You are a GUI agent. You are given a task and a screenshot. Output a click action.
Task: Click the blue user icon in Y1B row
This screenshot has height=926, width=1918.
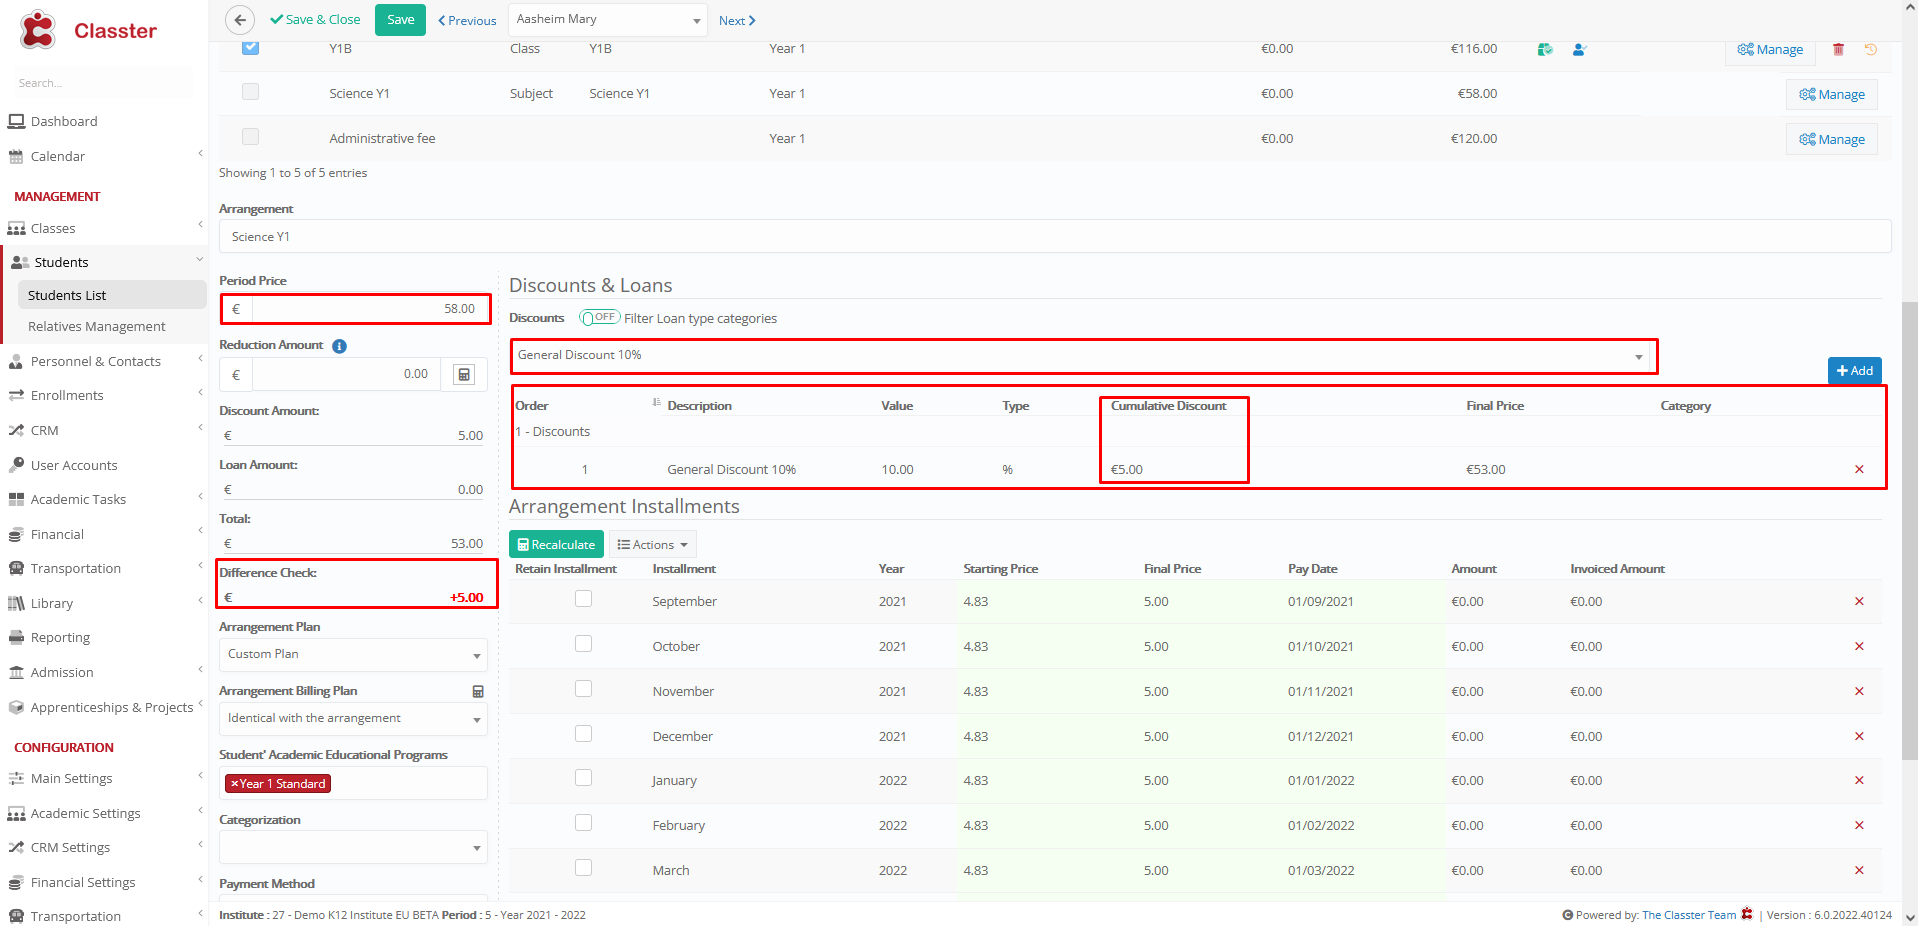[1579, 49]
